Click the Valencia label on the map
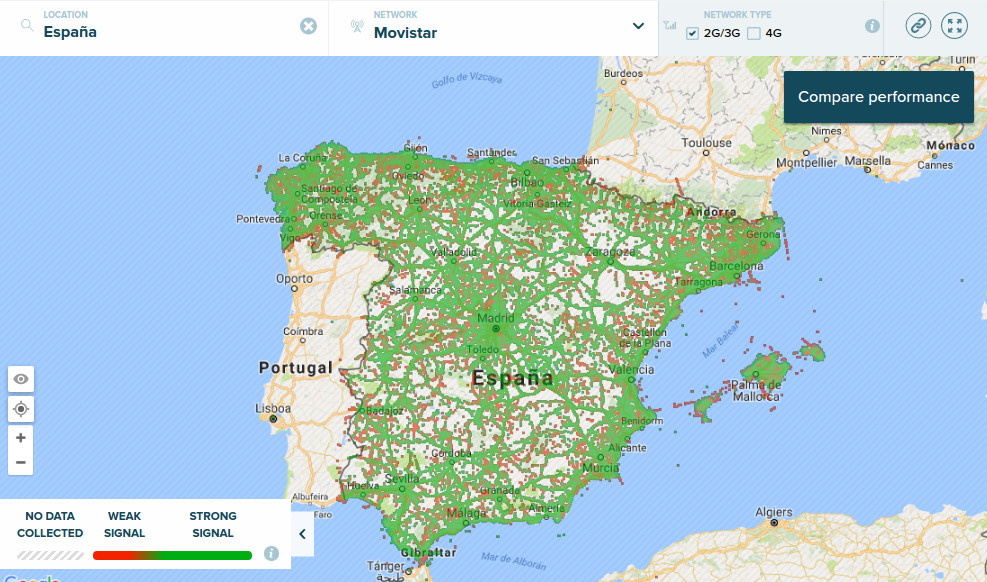987x582 pixels. (631, 369)
